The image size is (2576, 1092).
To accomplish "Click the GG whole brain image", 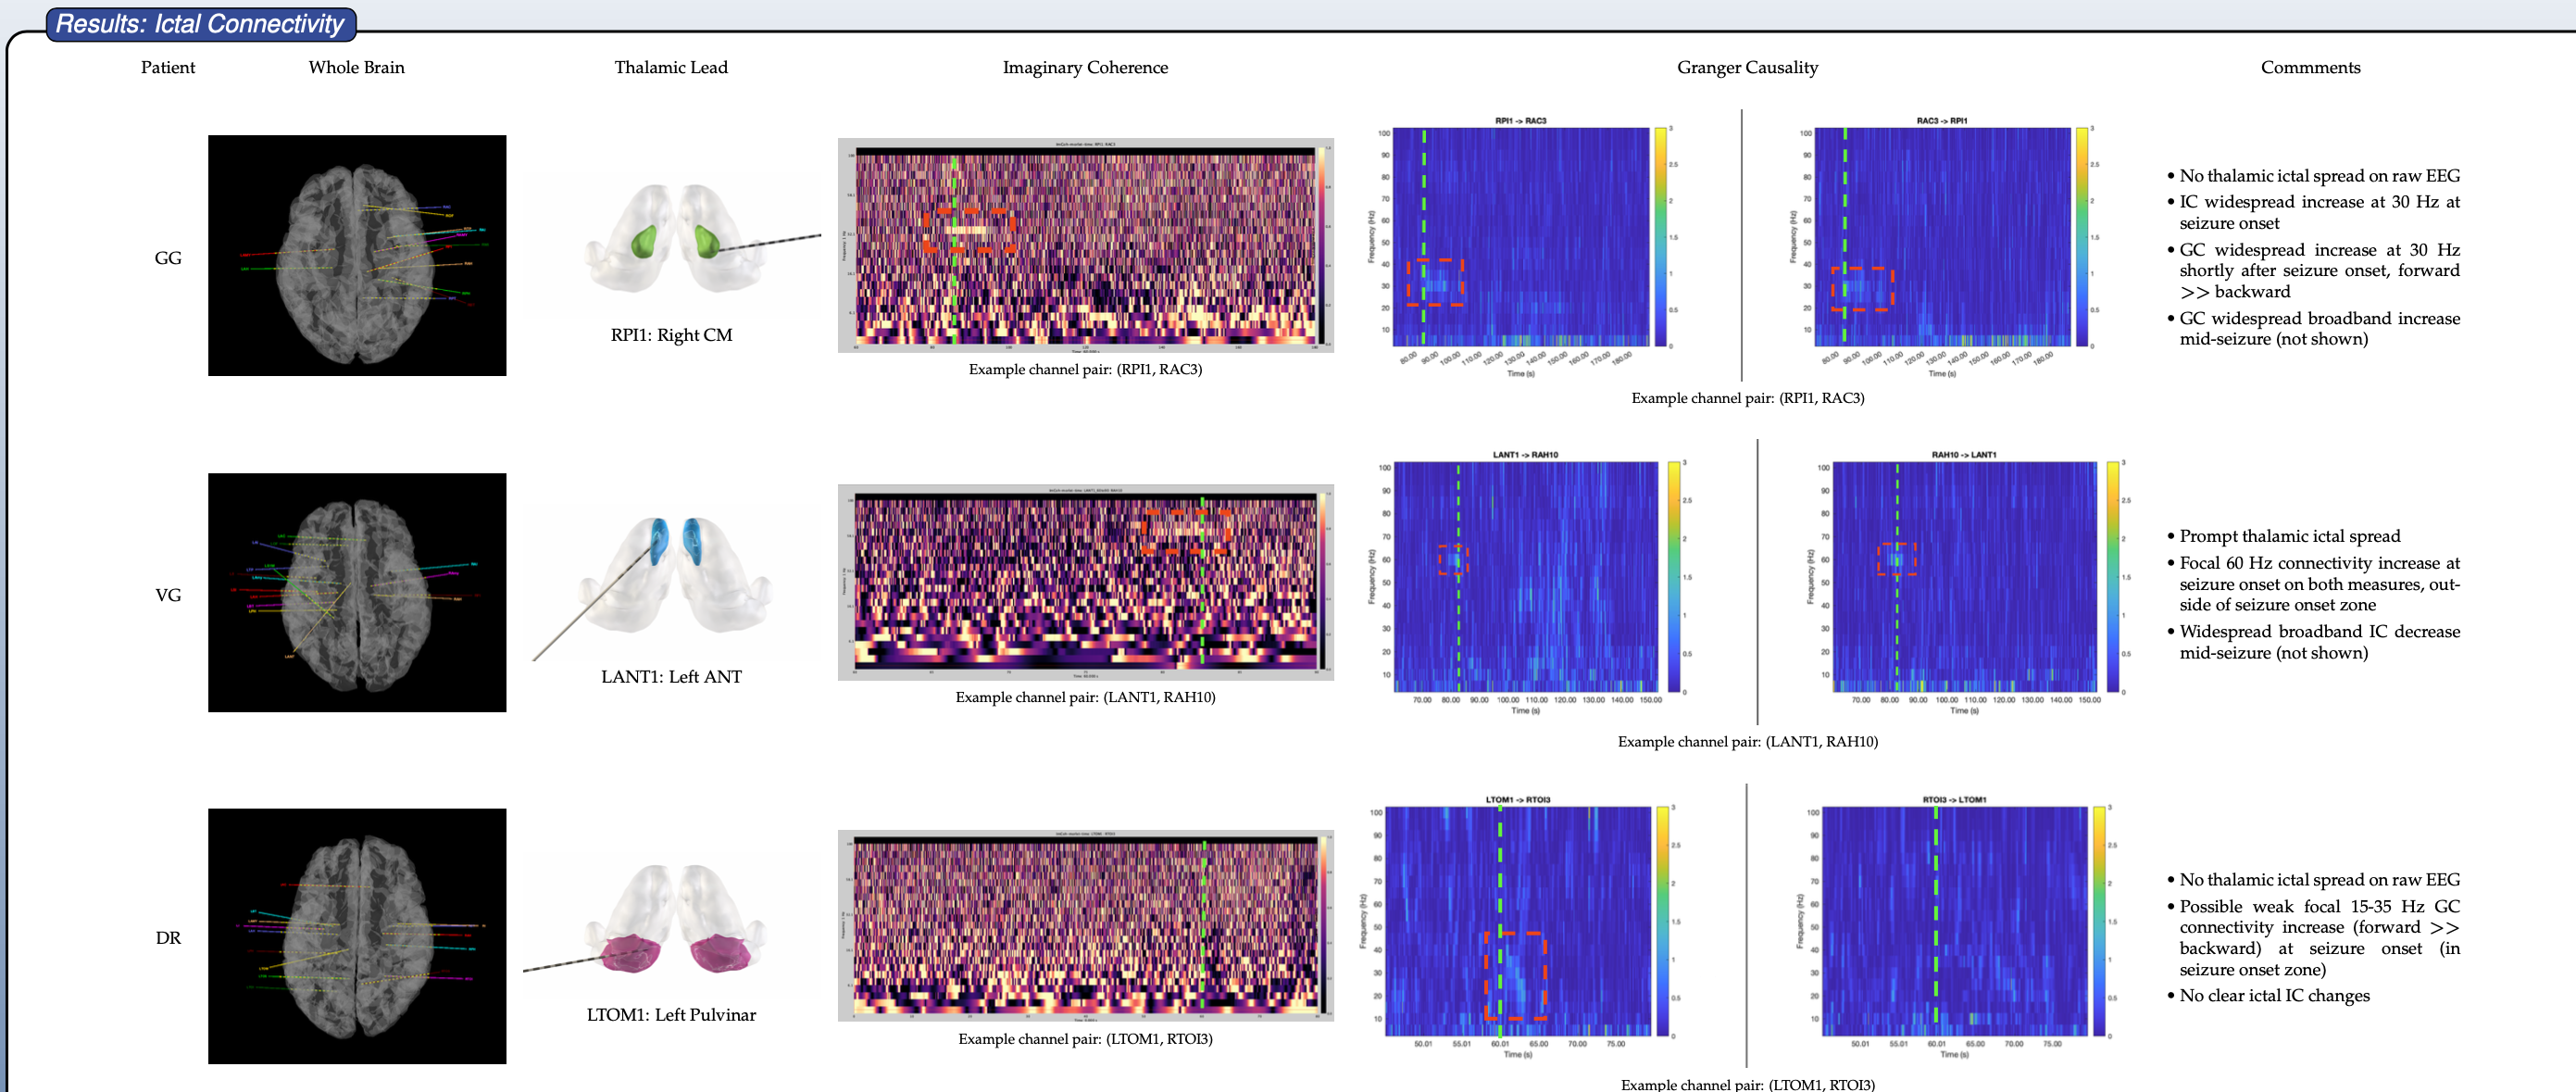I will tap(357, 255).
